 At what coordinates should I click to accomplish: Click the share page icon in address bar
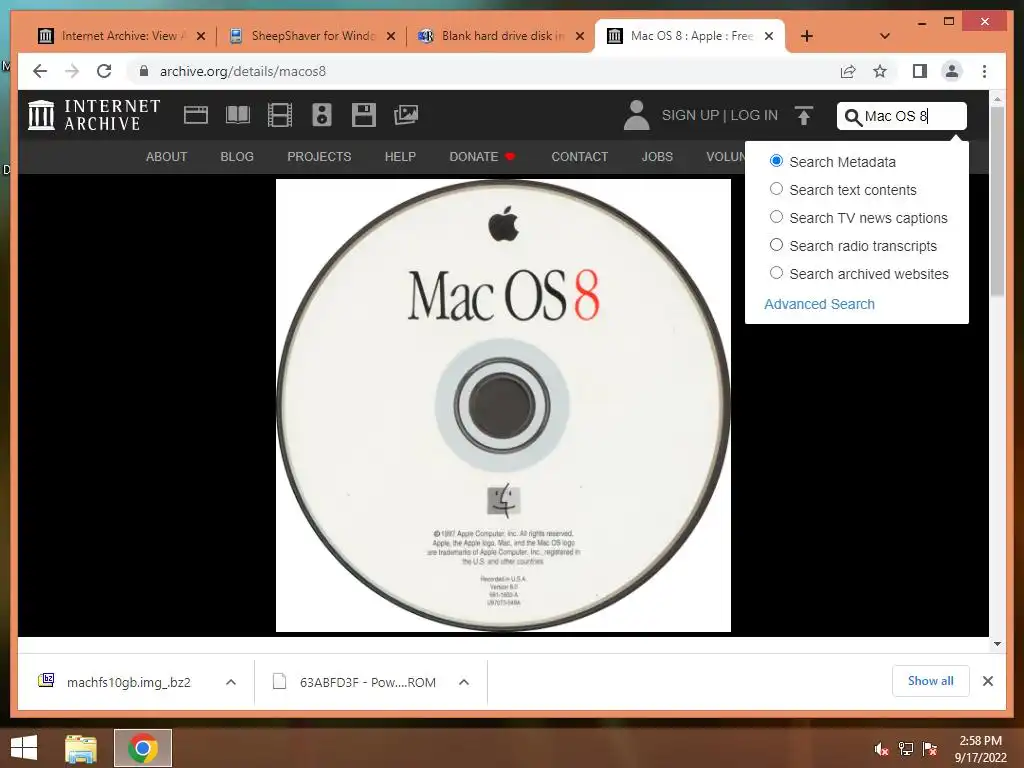pyautogui.click(x=848, y=71)
